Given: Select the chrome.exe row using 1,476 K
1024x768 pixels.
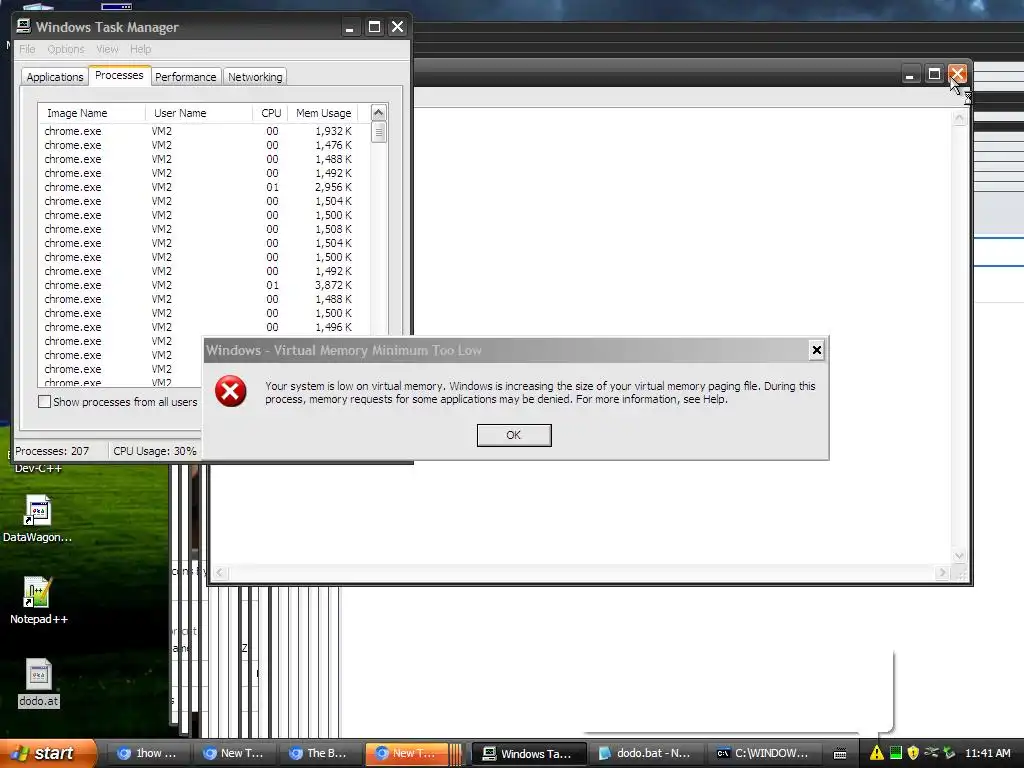Looking at the screenshot, I should (x=199, y=145).
